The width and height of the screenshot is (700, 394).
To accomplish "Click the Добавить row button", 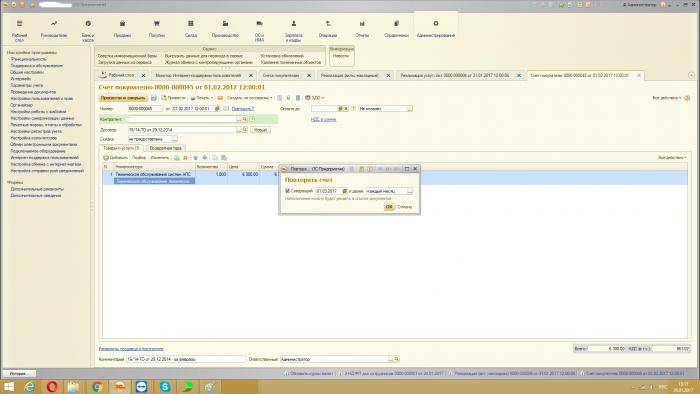I will pyautogui.click(x=116, y=158).
